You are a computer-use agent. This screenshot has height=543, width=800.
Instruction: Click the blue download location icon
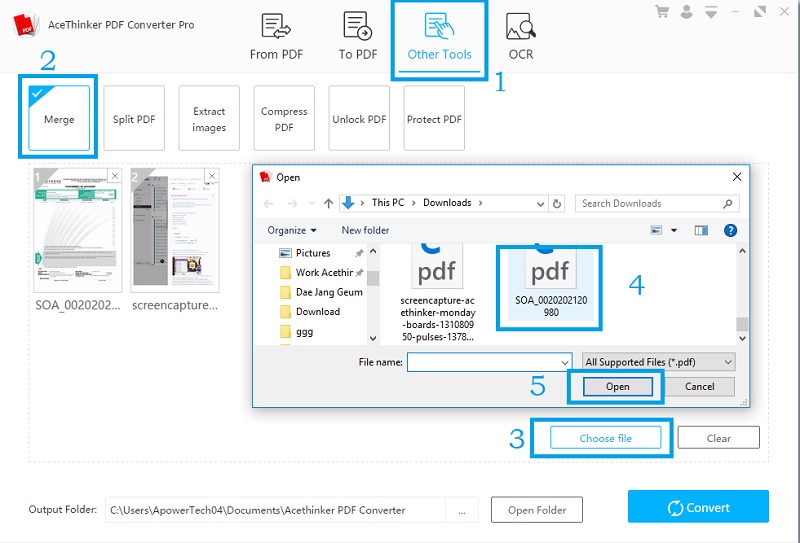pyautogui.click(x=348, y=203)
